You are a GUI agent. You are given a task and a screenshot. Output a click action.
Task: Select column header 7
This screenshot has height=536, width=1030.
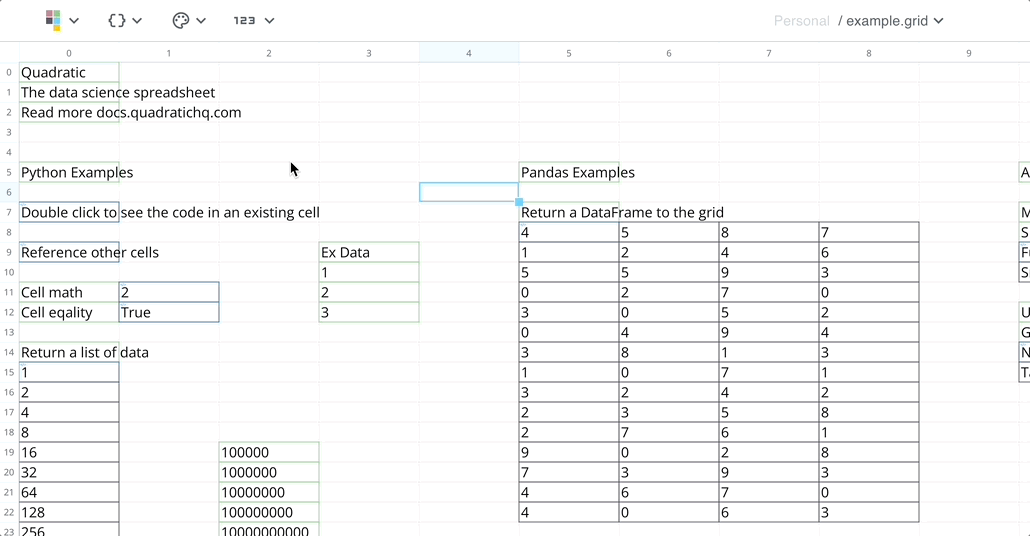pos(769,53)
